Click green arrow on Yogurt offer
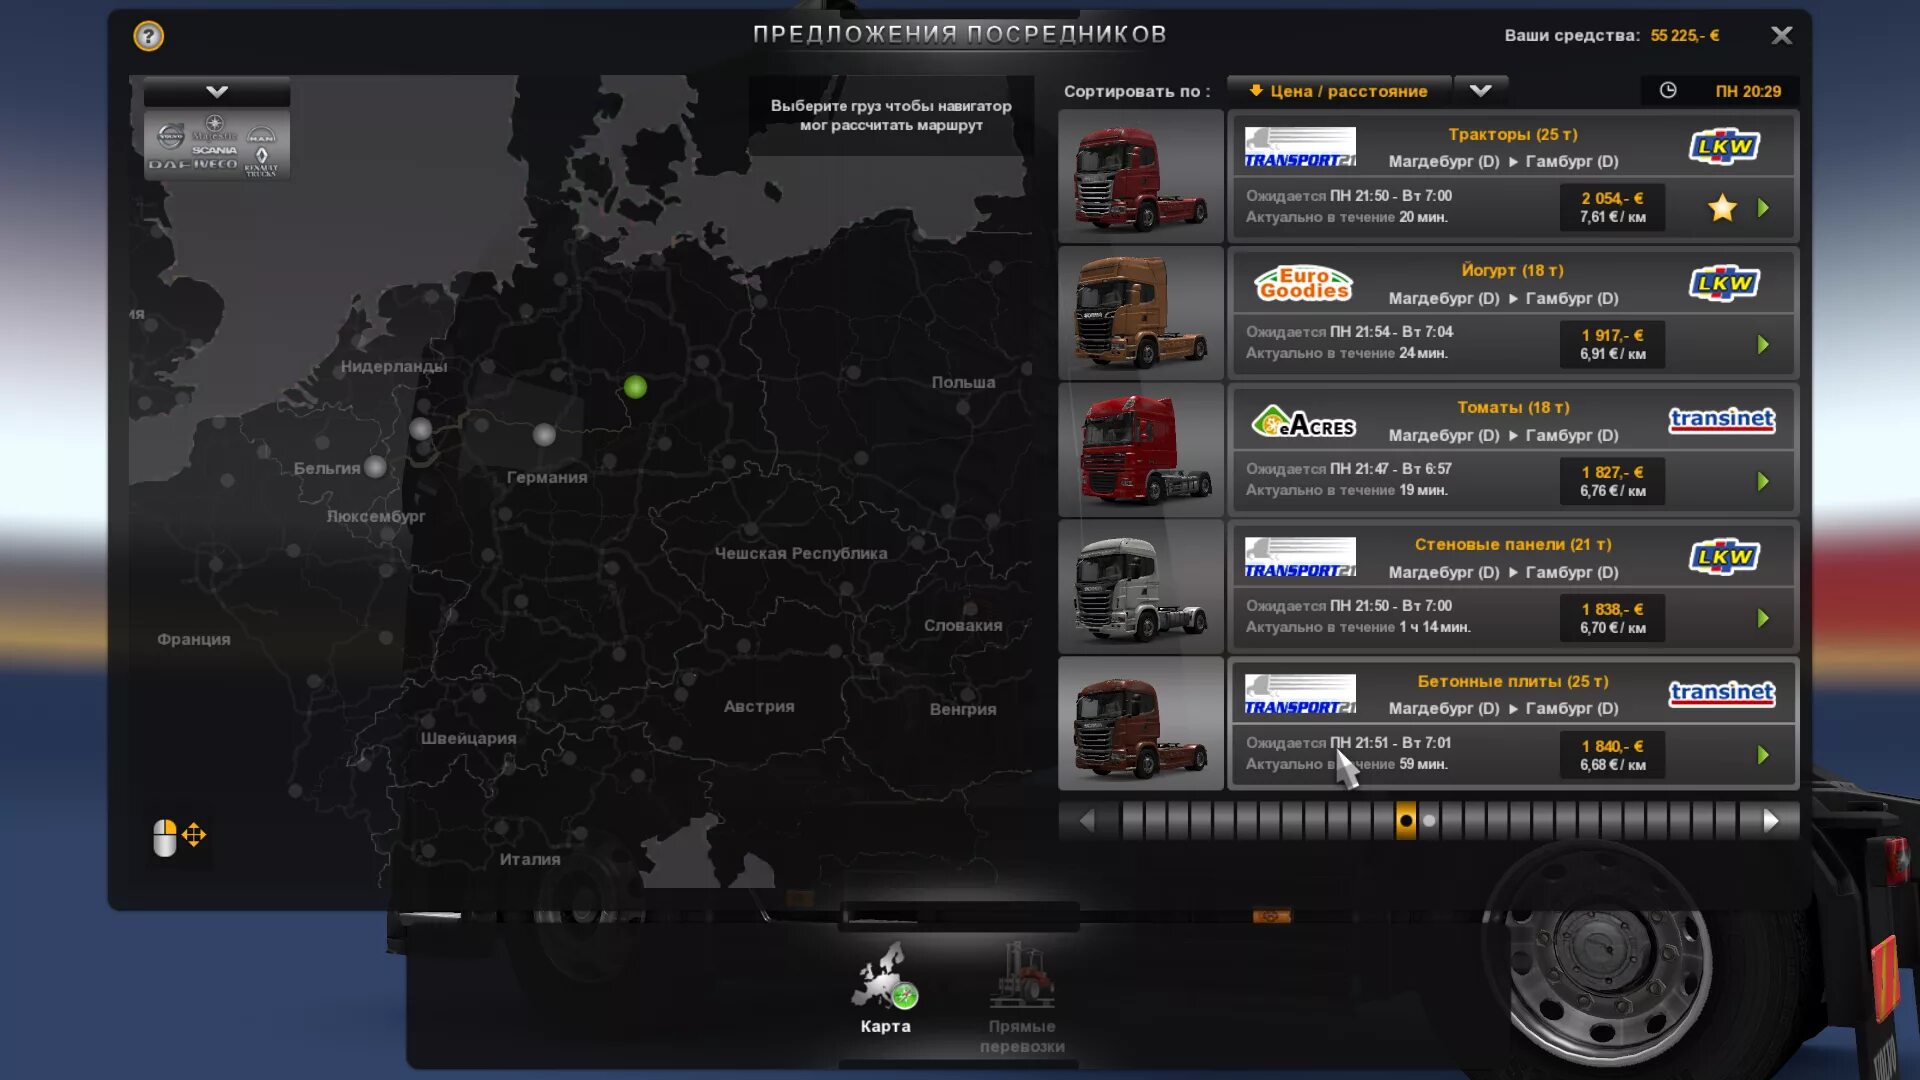Viewport: 1920px width, 1080px height. [x=1763, y=345]
